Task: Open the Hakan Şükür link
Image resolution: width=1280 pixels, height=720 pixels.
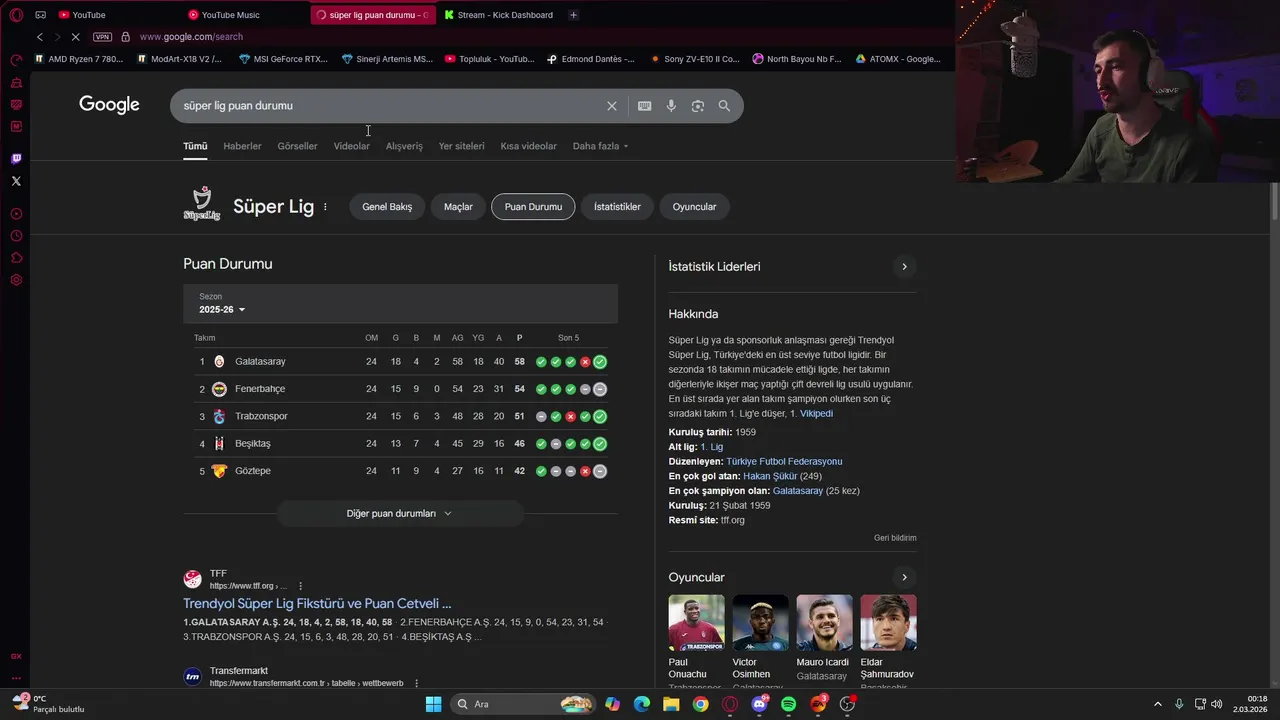Action: pos(770,477)
